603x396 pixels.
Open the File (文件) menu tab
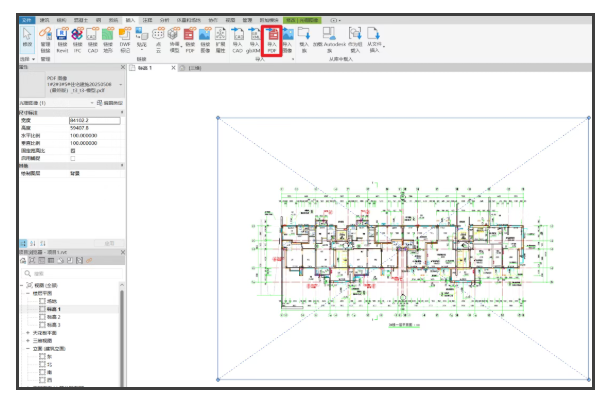(27, 20)
